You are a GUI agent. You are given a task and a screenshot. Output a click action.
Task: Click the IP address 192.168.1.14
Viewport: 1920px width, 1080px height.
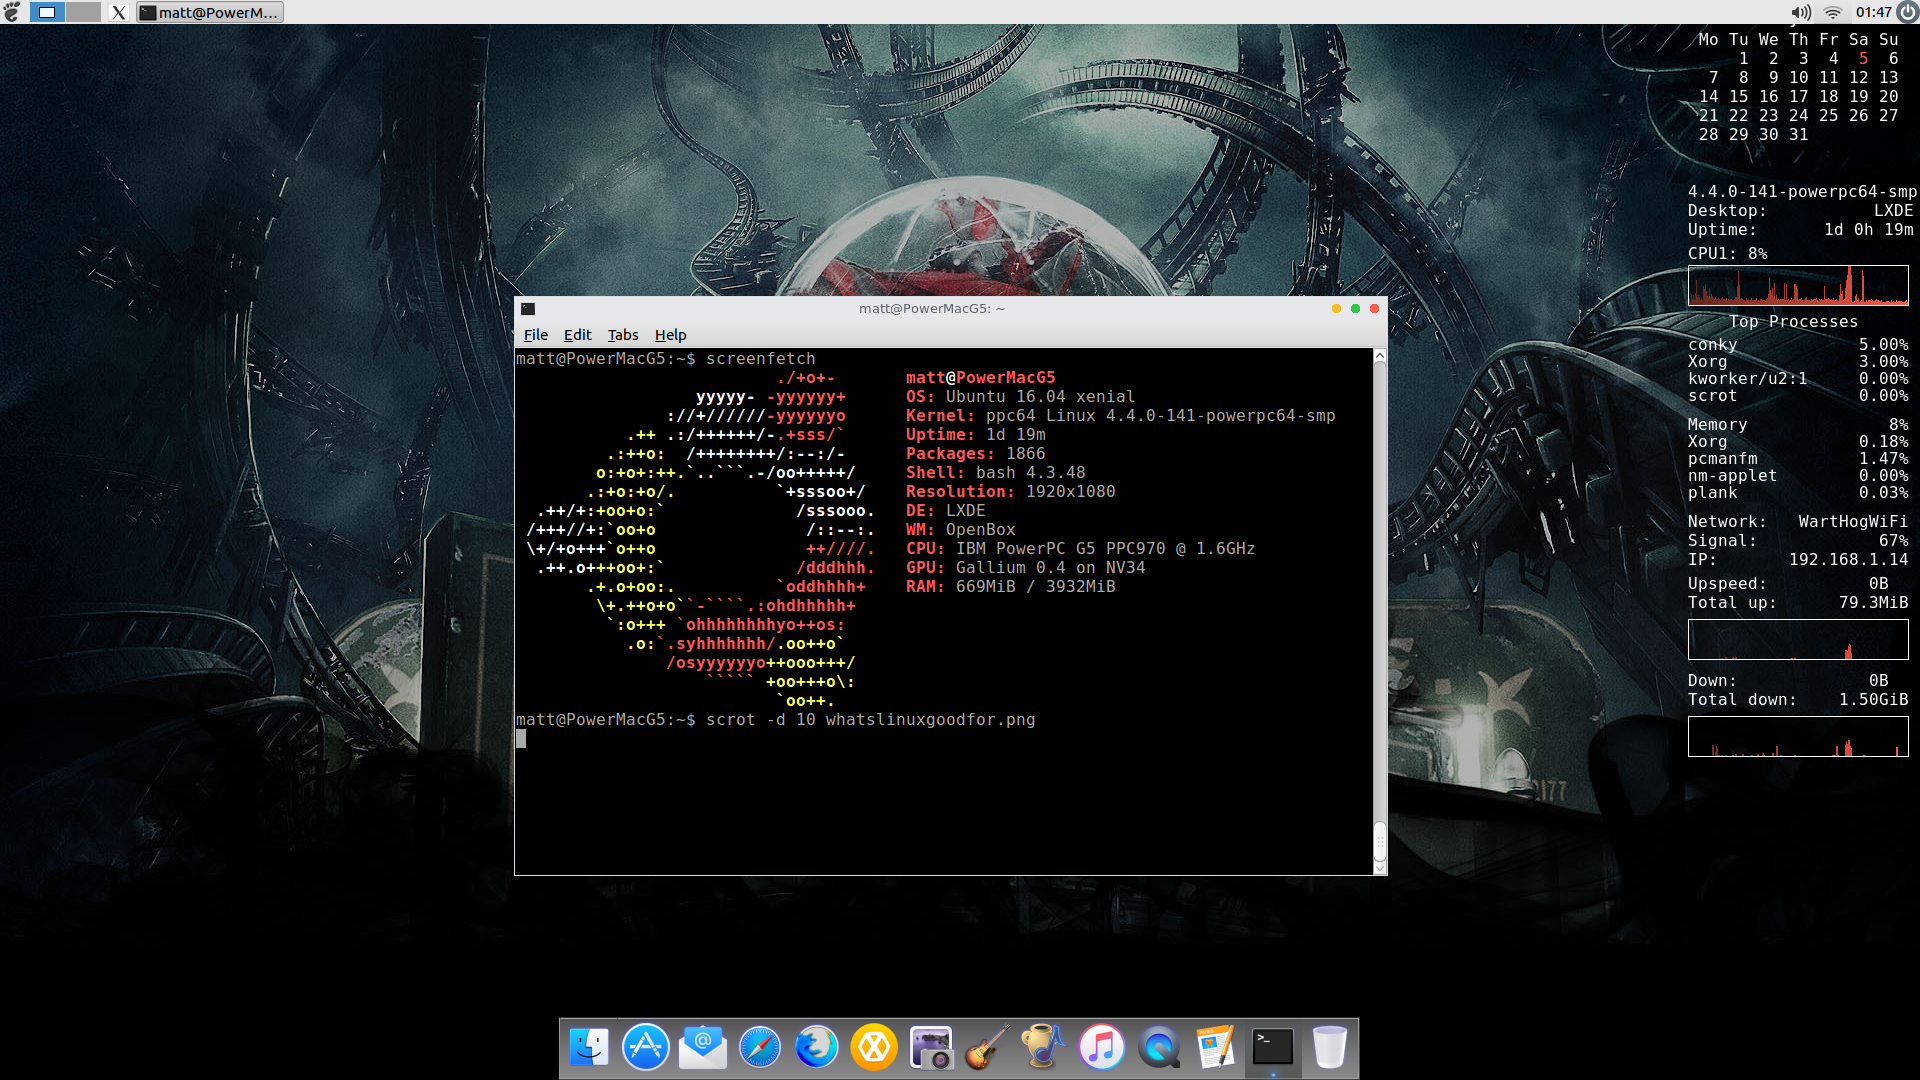pyautogui.click(x=1848, y=560)
